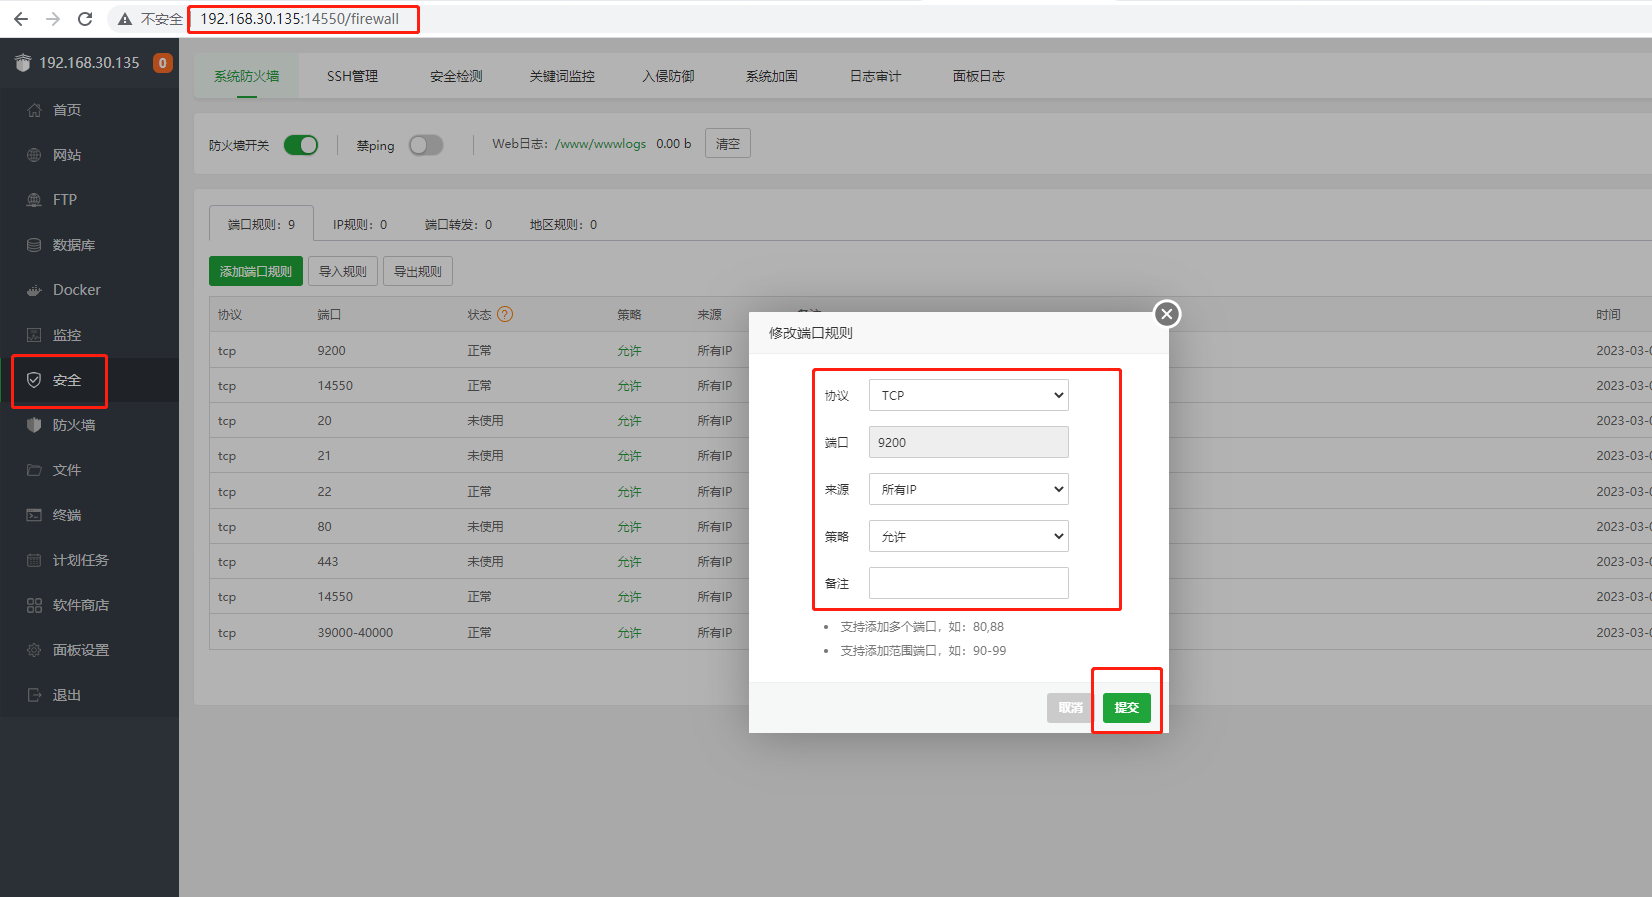Switch to the 面板日志 tab
The width and height of the screenshot is (1652, 897).
pyautogui.click(x=978, y=76)
